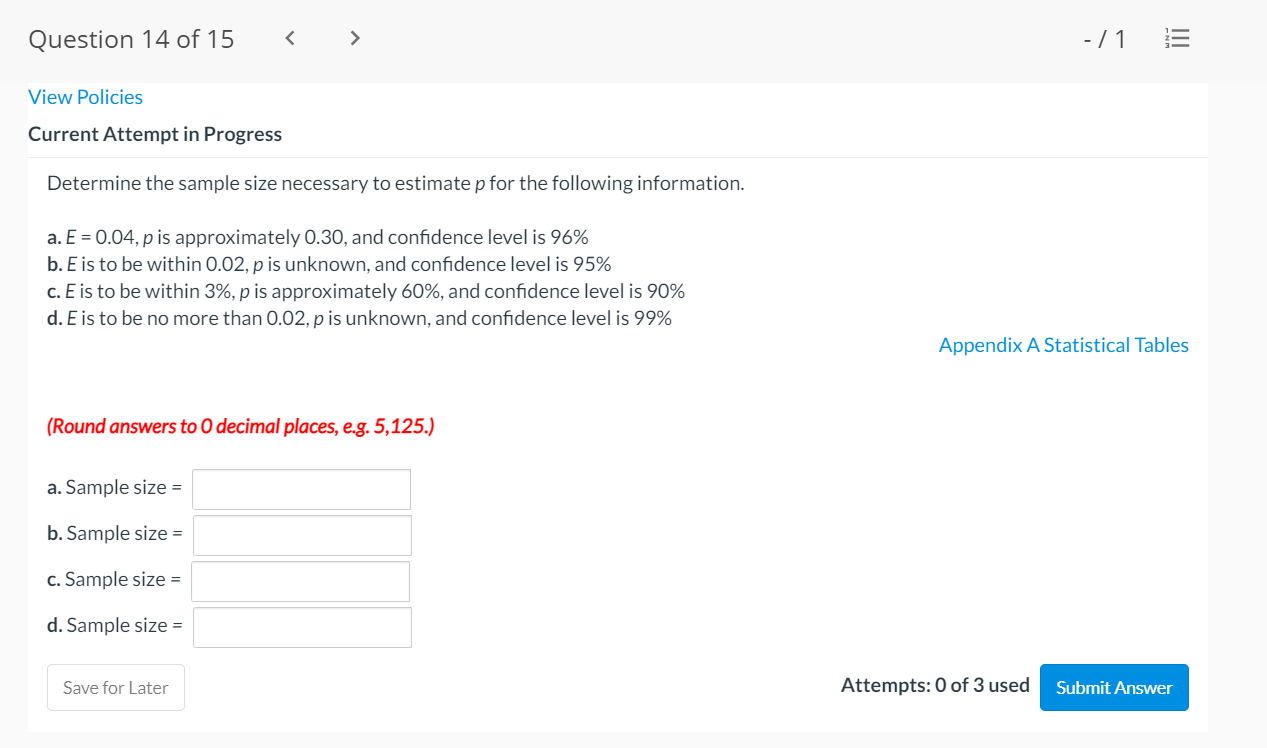Click problem line d with 99% confidence
1267x748 pixels.
pyautogui.click(x=359, y=319)
